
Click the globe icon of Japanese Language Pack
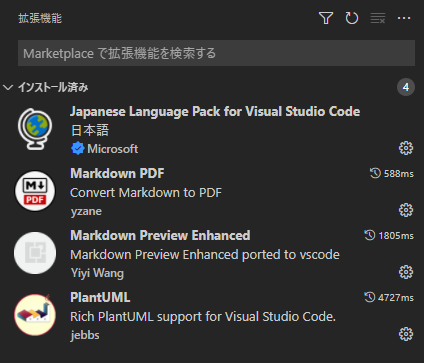(35, 129)
